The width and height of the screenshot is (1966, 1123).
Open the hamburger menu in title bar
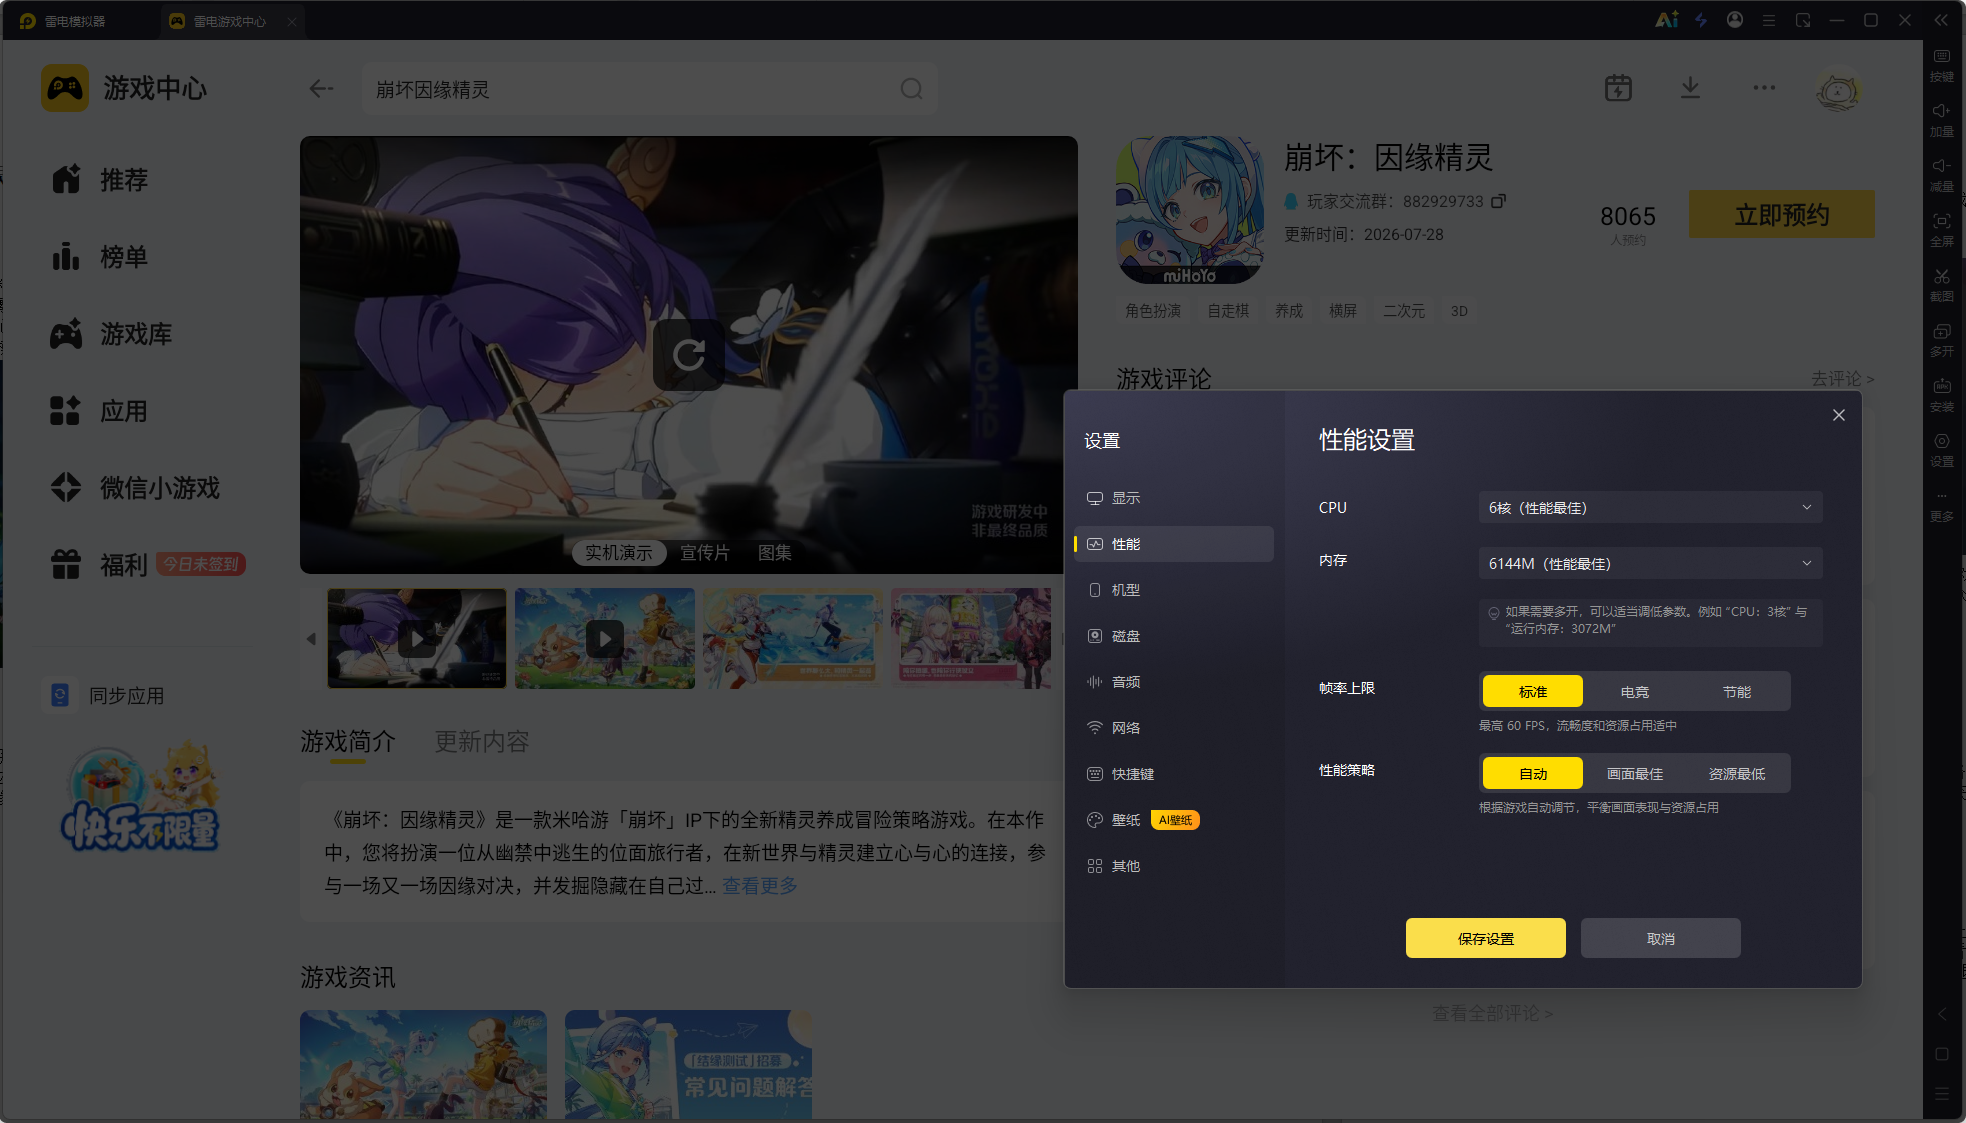1769,20
